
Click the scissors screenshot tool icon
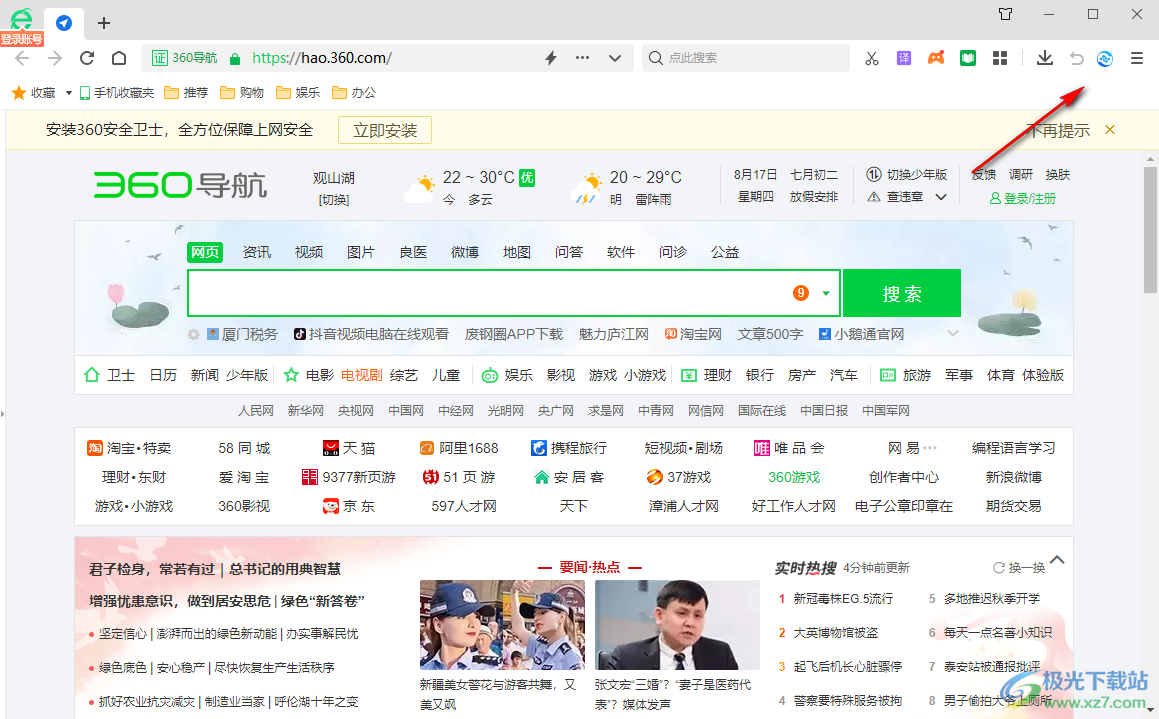coord(871,58)
